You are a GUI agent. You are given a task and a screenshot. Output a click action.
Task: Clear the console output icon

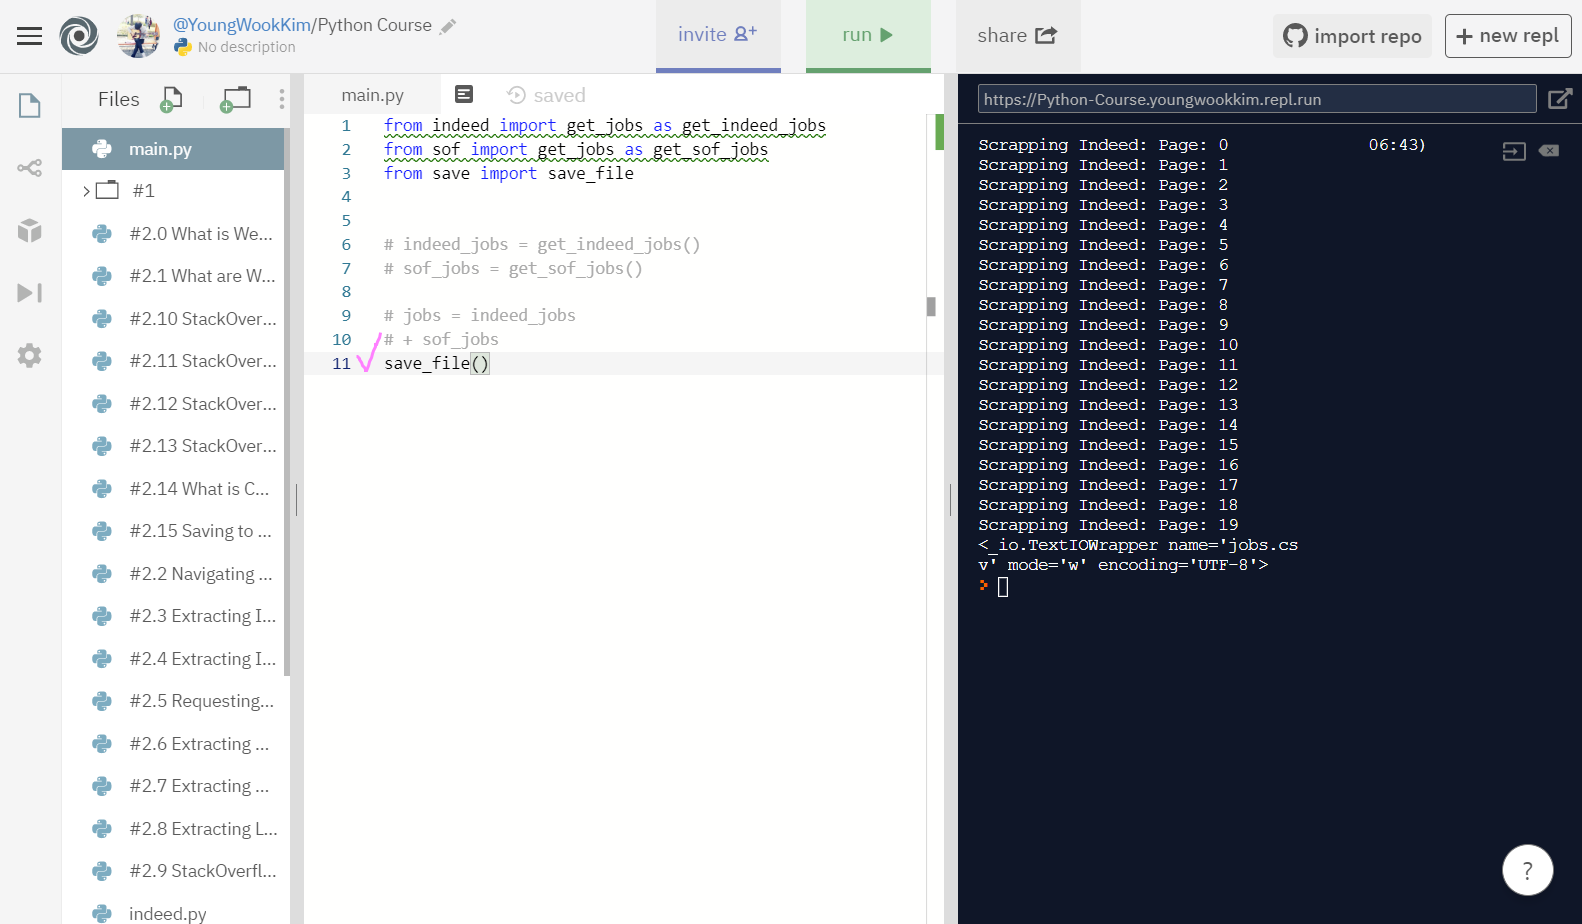pyautogui.click(x=1549, y=151)
